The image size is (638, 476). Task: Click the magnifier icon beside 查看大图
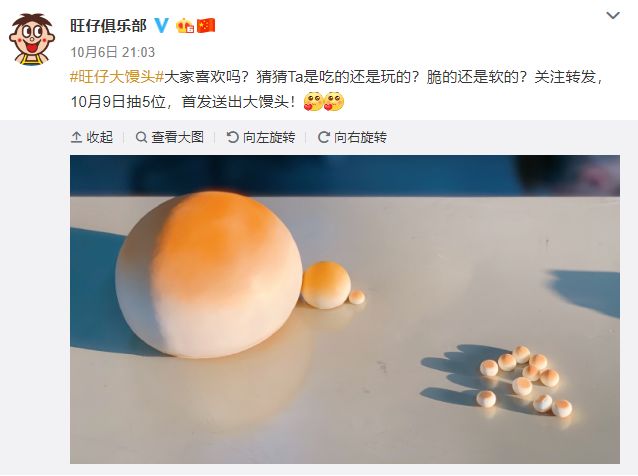(141, 138)
